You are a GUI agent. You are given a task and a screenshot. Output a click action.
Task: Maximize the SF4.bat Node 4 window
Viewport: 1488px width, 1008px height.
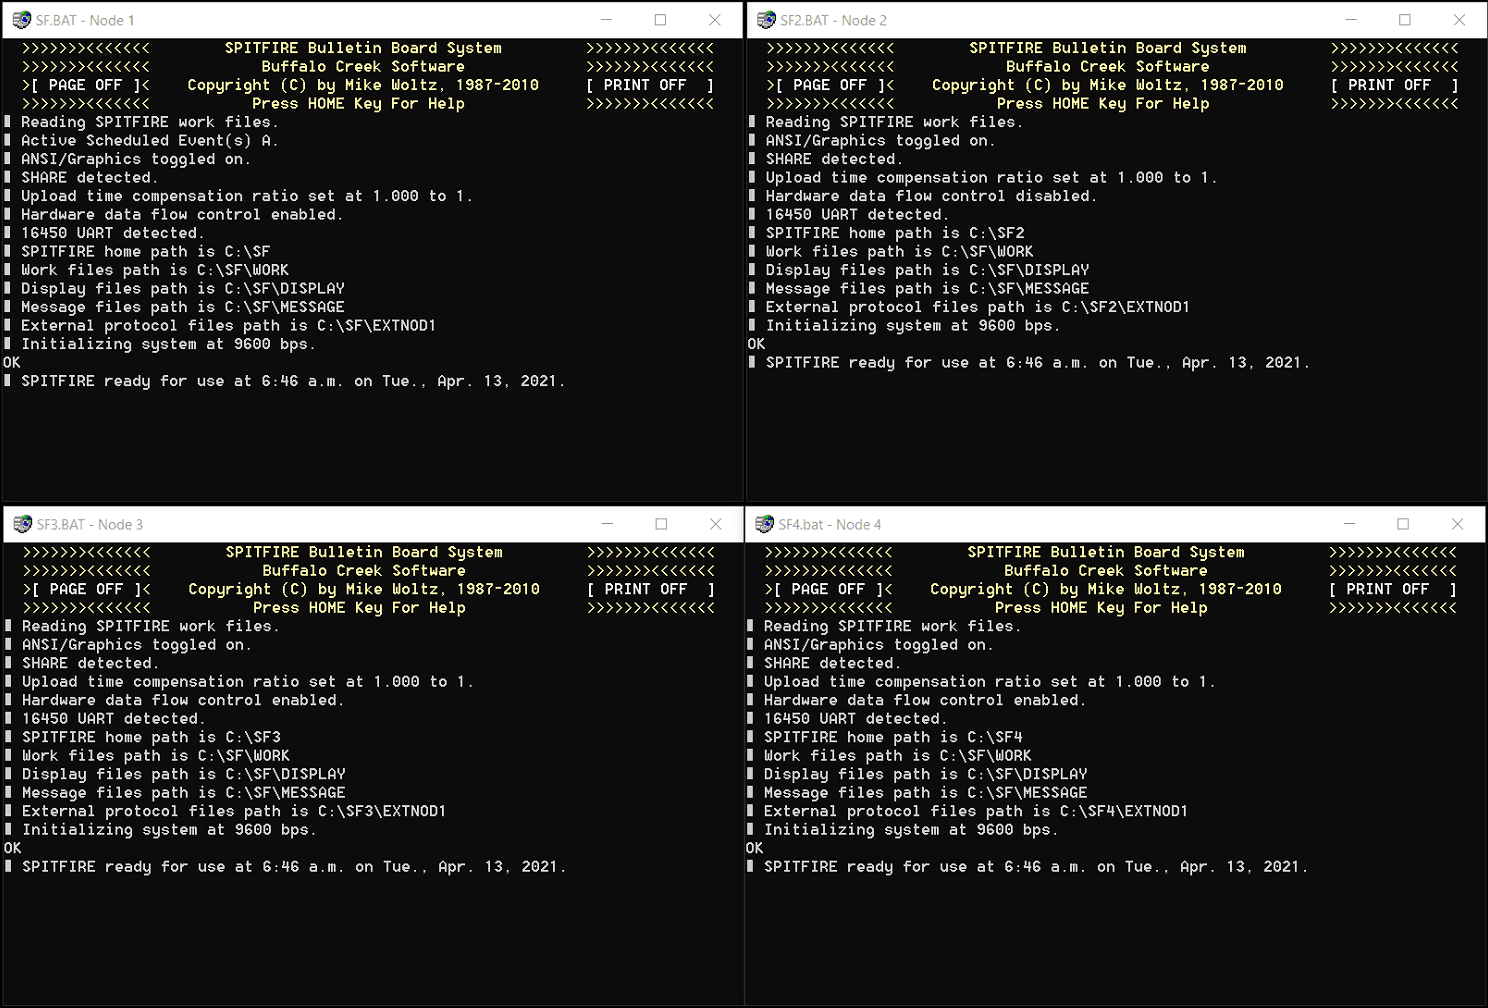pyautogui.click(x=1403, y=524)
